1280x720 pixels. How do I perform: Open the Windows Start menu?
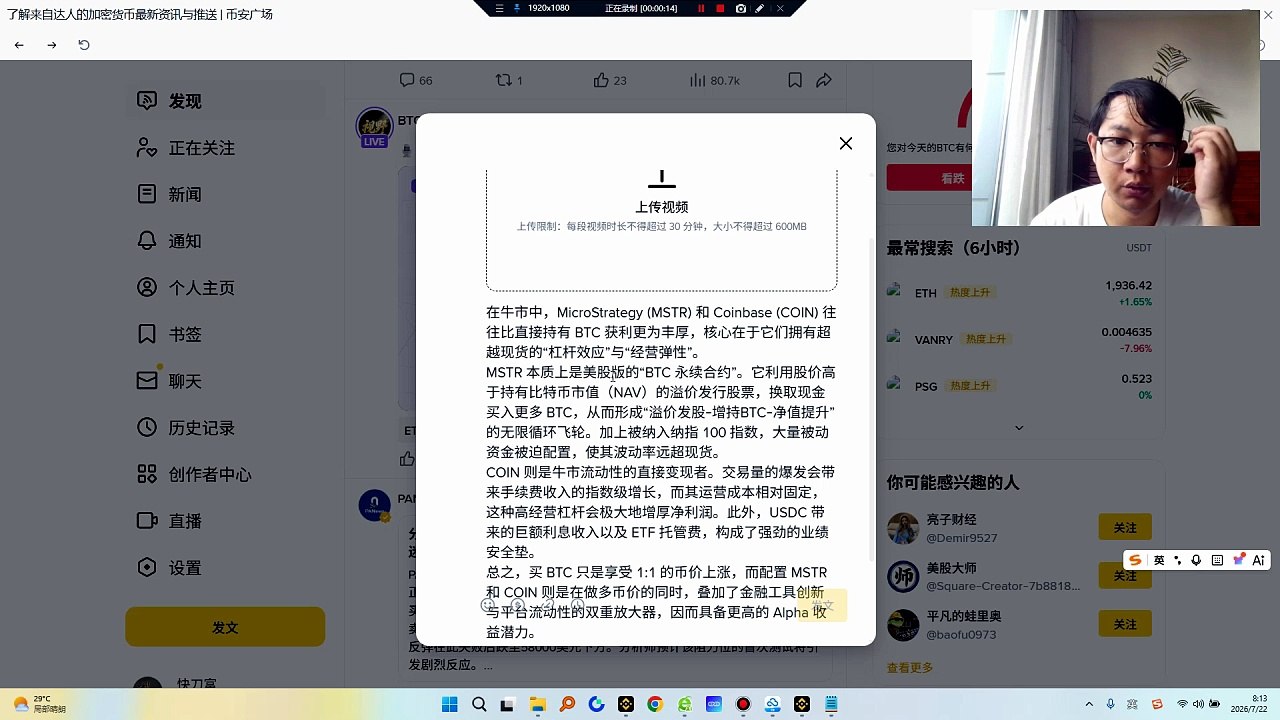point(450,704)
